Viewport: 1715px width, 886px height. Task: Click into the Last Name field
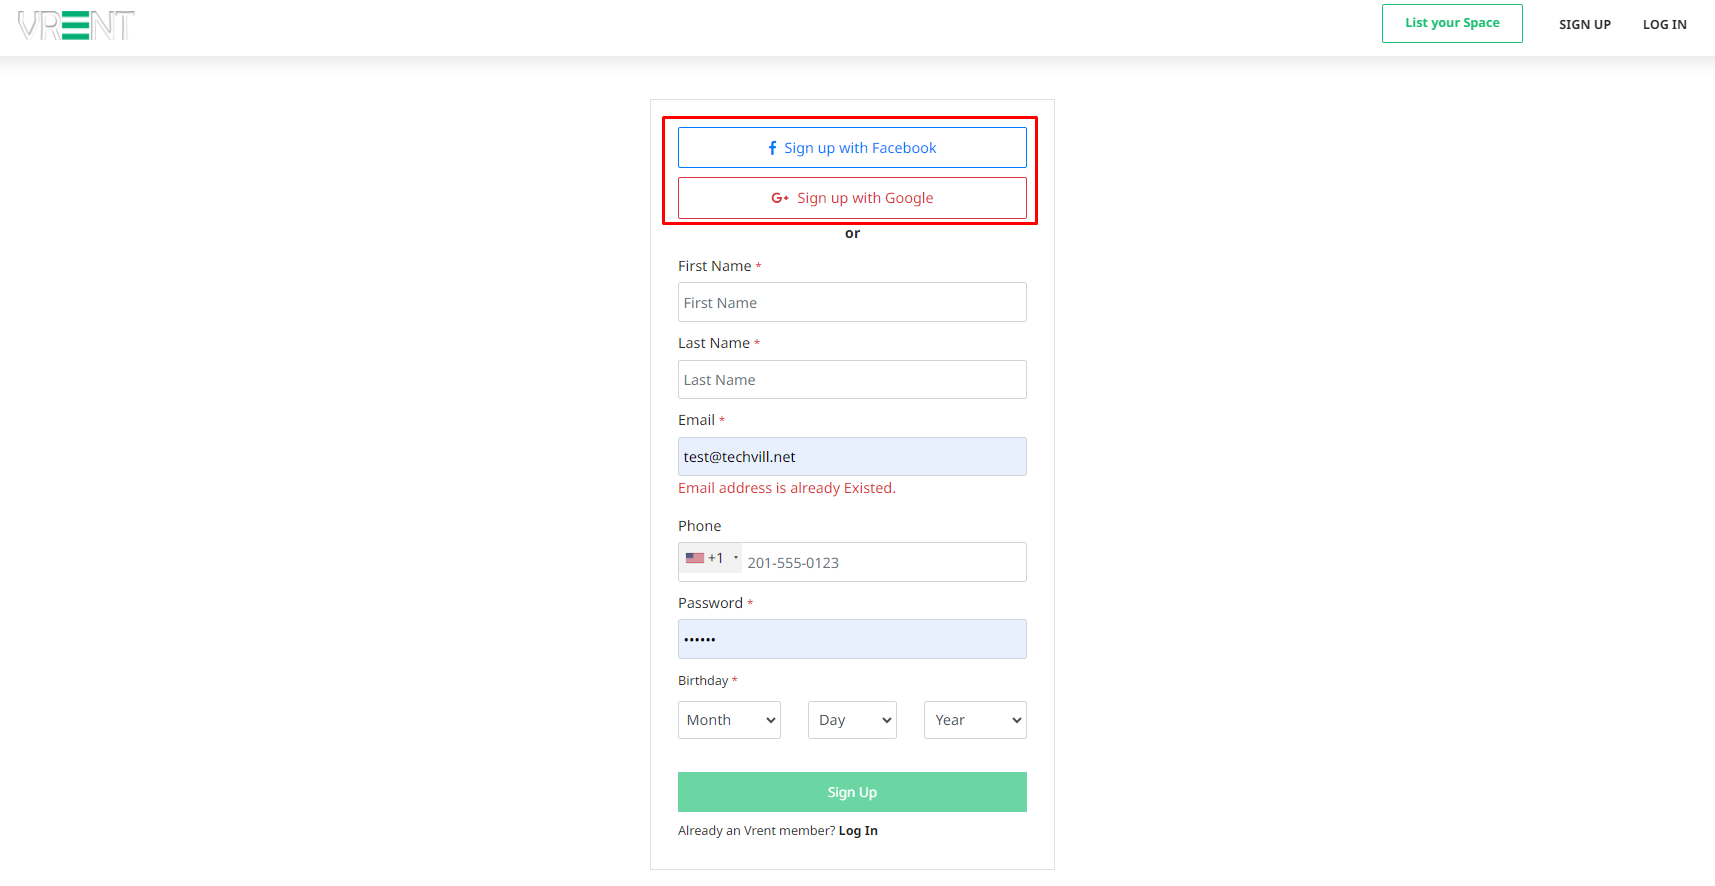[x=852, y=380]
